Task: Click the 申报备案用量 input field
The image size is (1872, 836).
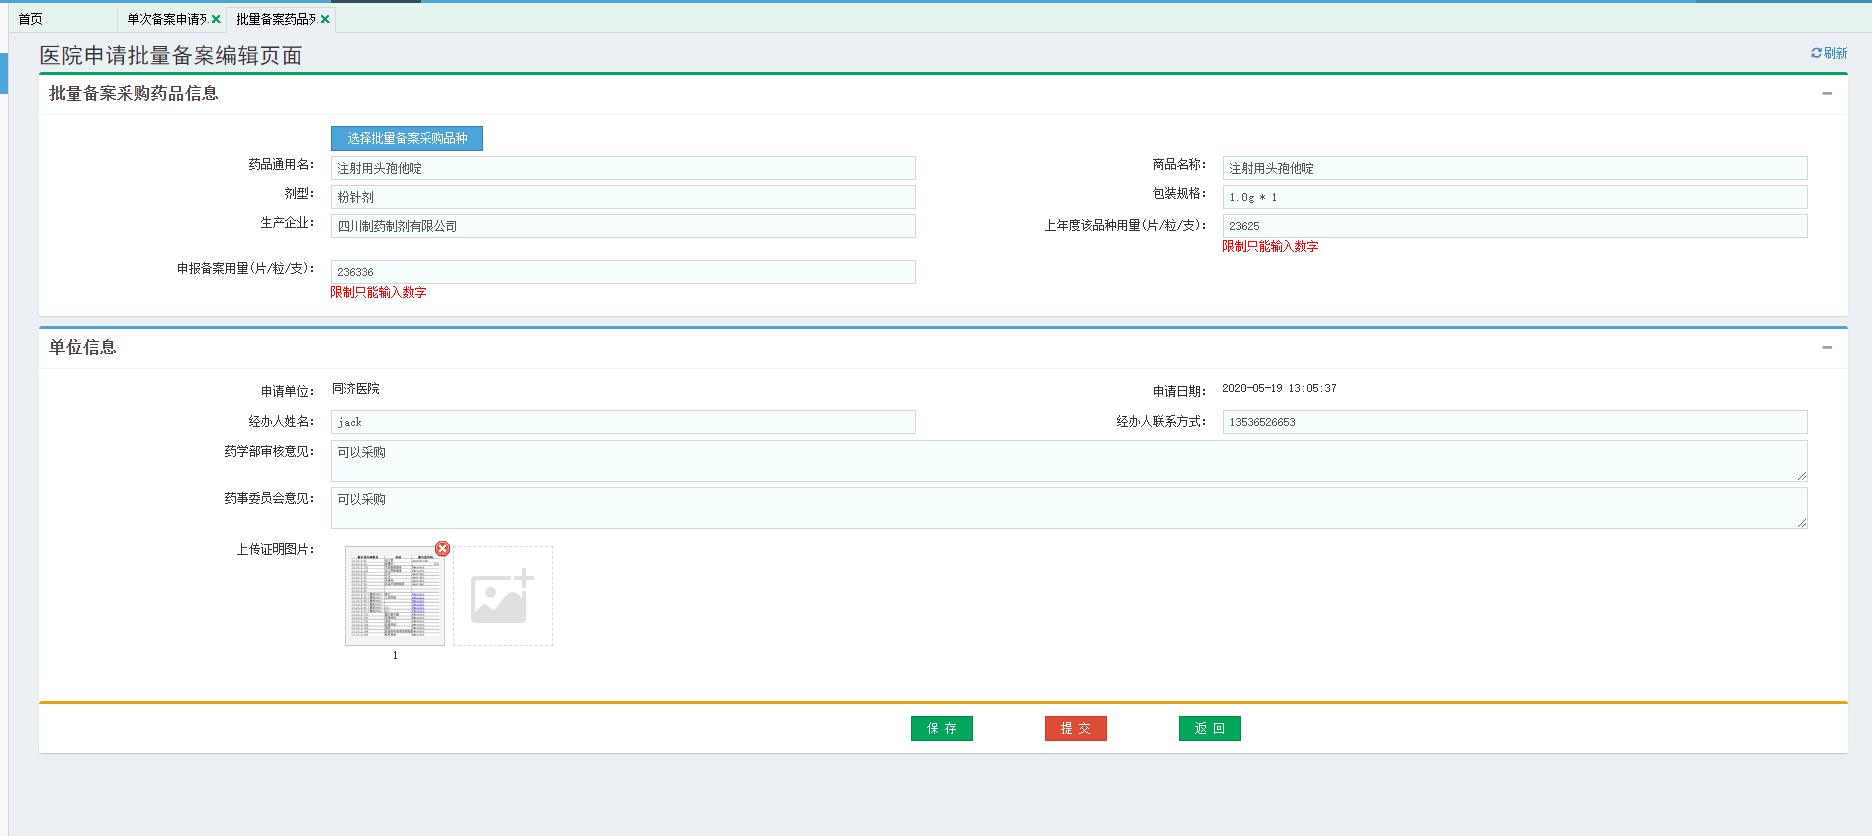Action: [622, 272]
